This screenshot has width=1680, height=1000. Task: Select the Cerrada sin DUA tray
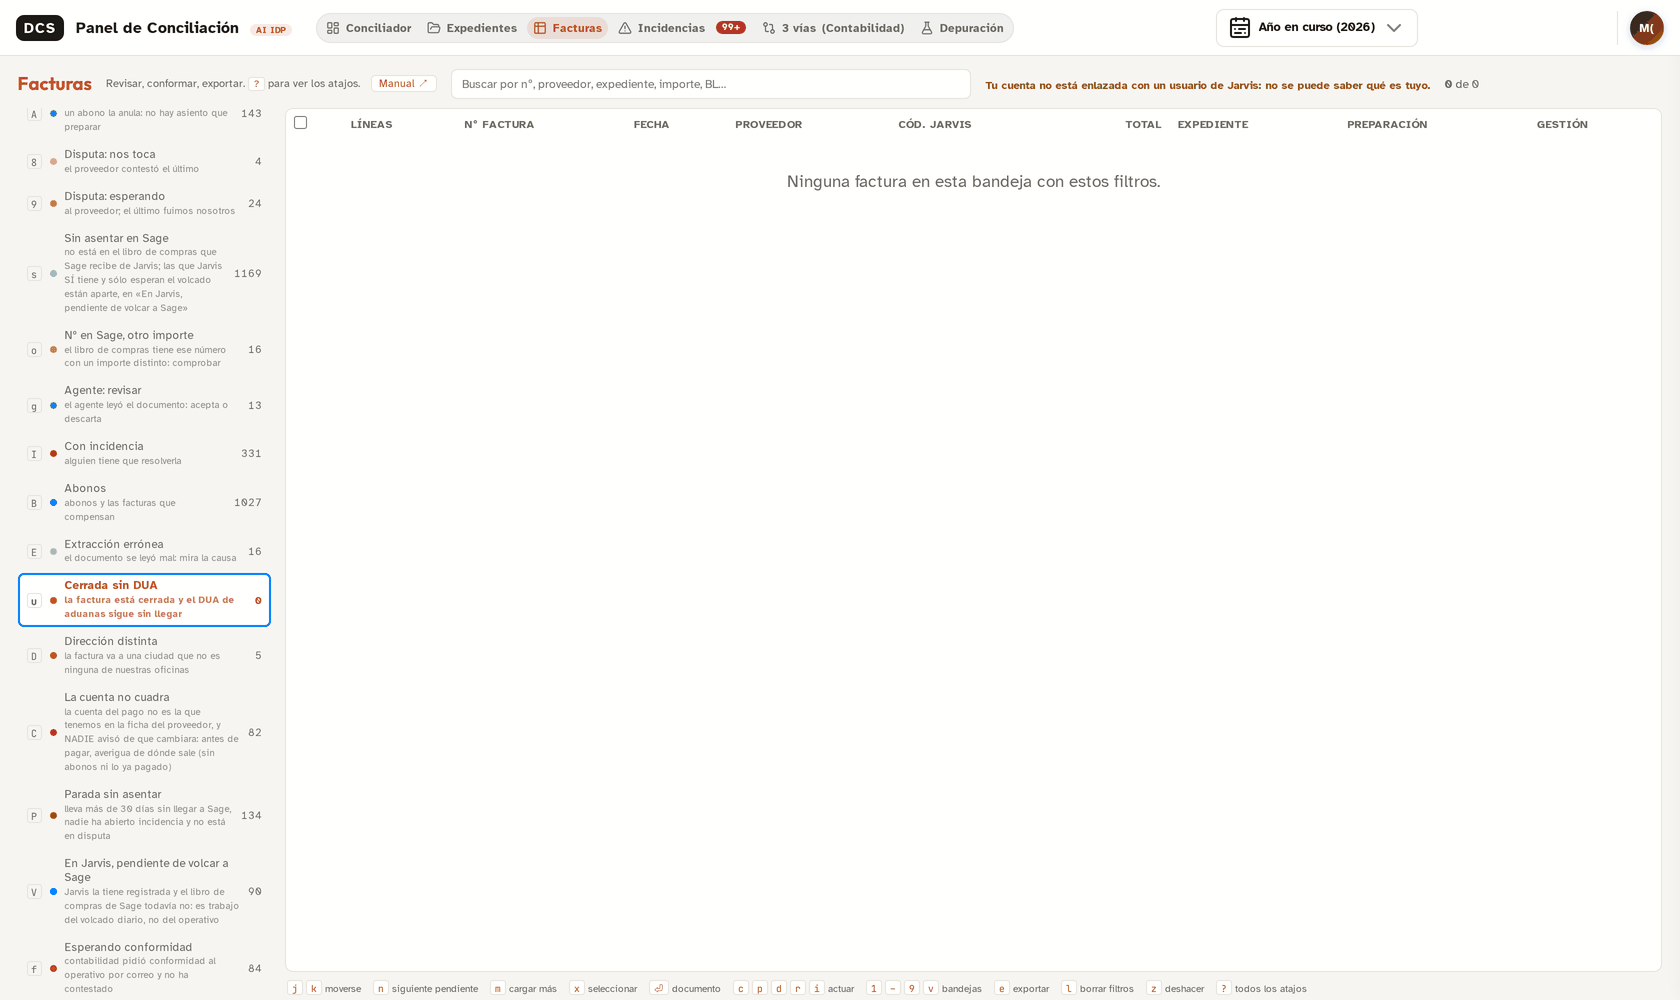(x=144, y=600)
